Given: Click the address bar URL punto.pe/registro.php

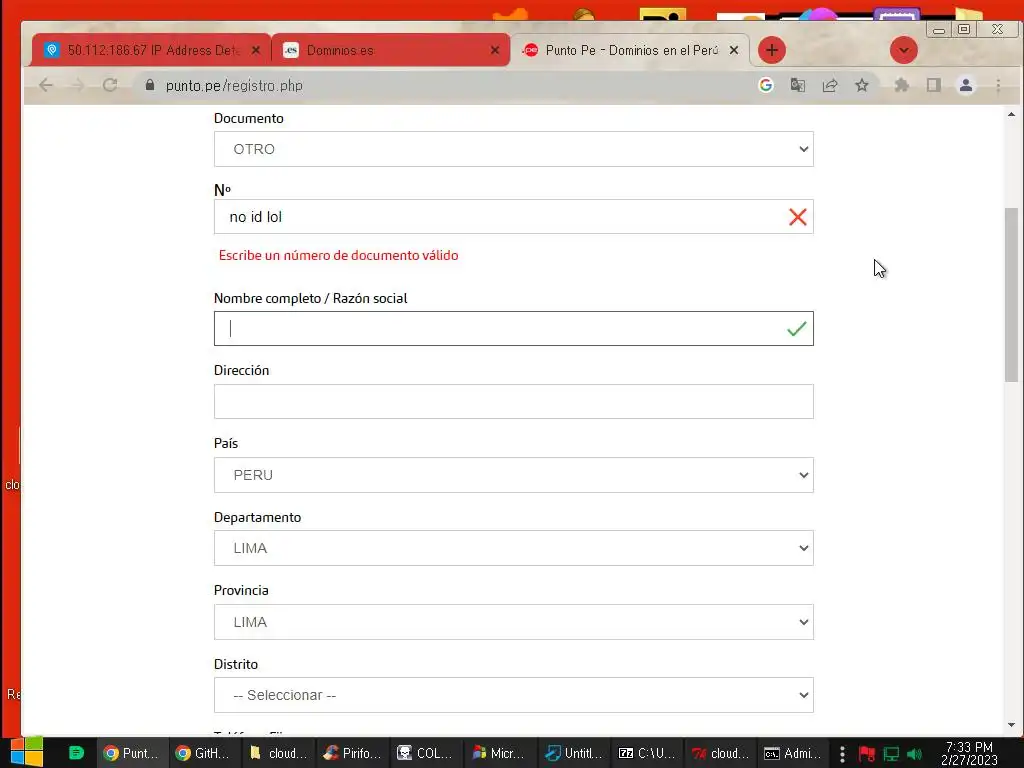Looking at the screenshot, I should 234,86.
